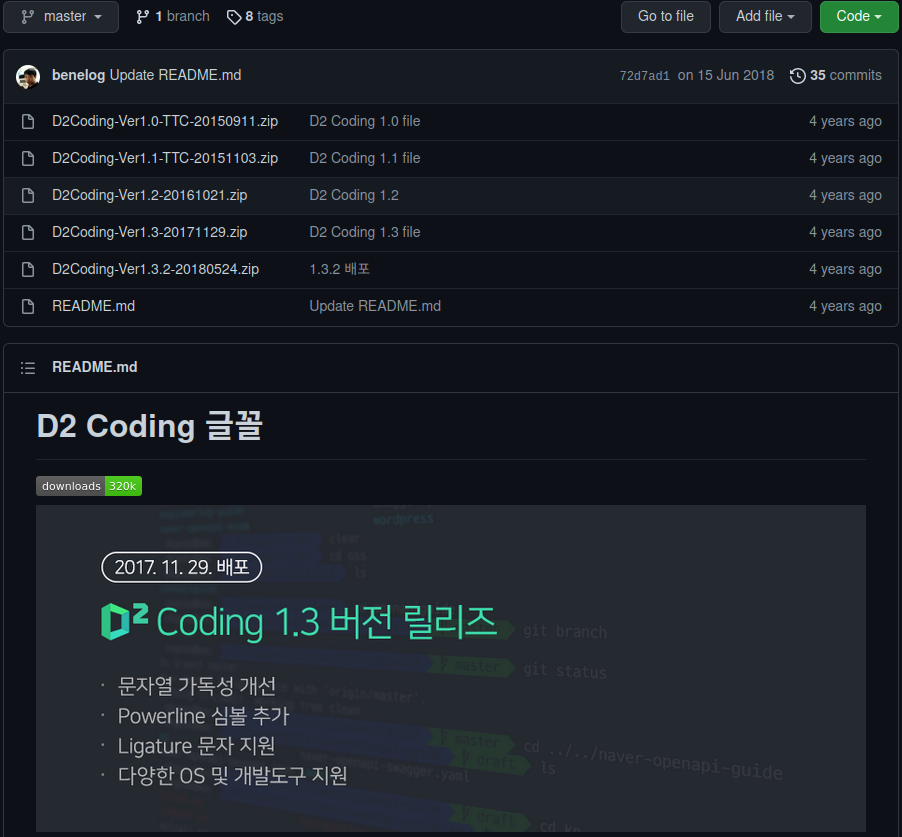The height and width of the screenshot is (837, 902).
Task: Open D2Coding-Ver1.3-20171129.zip file
Action: click(x=150, y=232)
